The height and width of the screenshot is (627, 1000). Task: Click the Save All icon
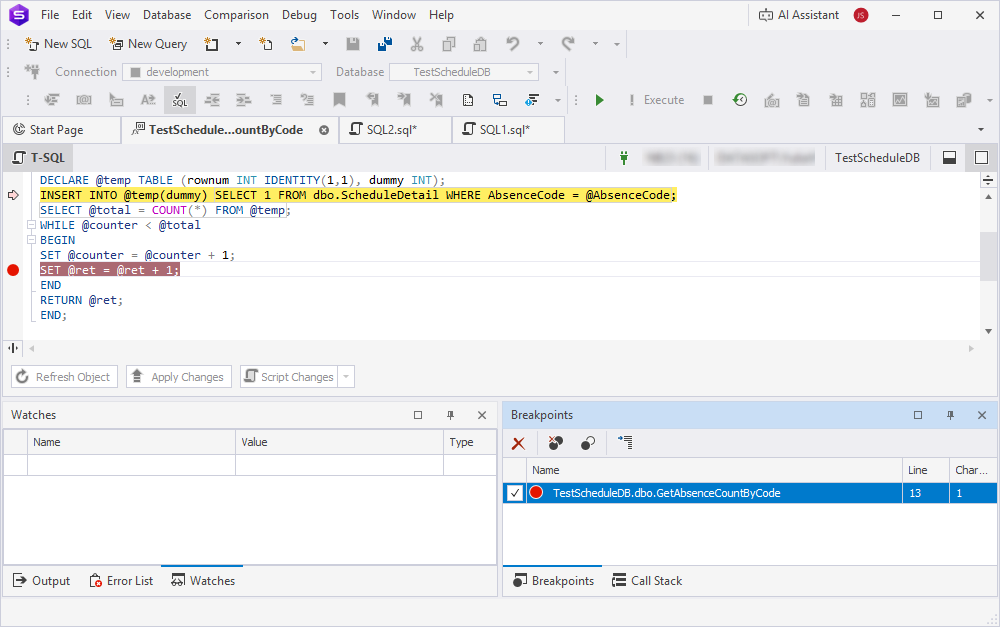point(384,44)
